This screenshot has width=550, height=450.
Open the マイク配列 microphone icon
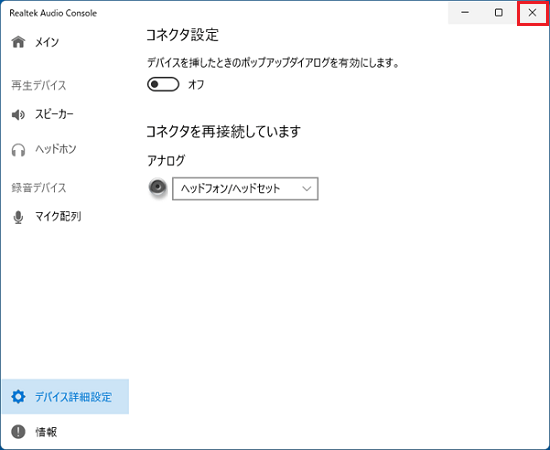coord(18,217)
